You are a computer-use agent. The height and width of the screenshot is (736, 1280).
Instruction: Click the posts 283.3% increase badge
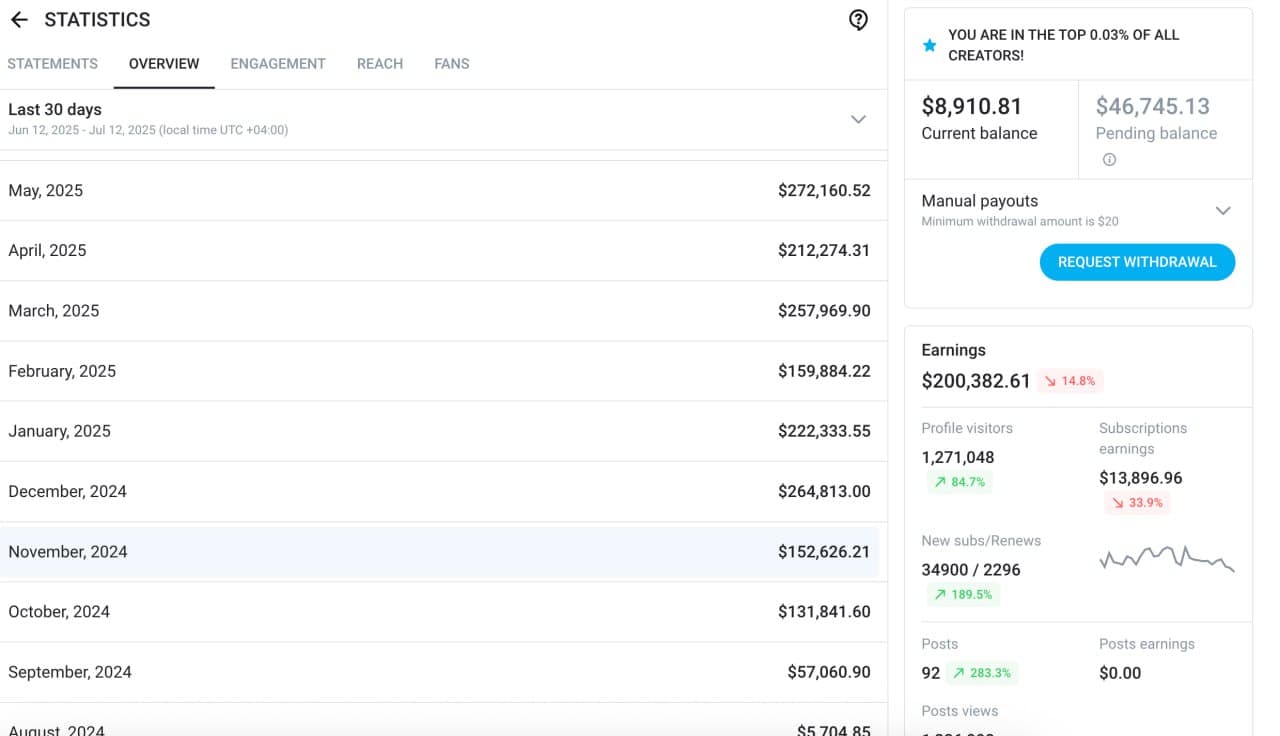point(982,673)
